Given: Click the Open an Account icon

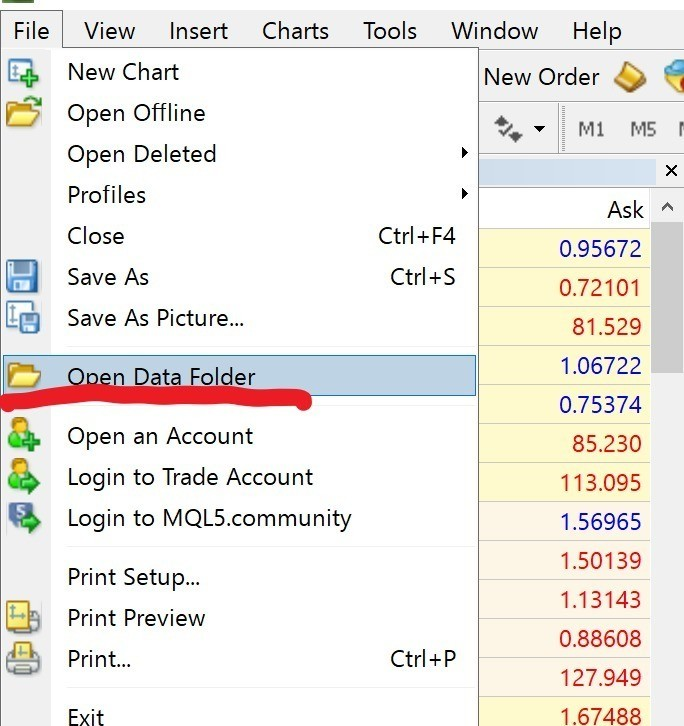Looking at the screenshot, I should click(22, 436).
